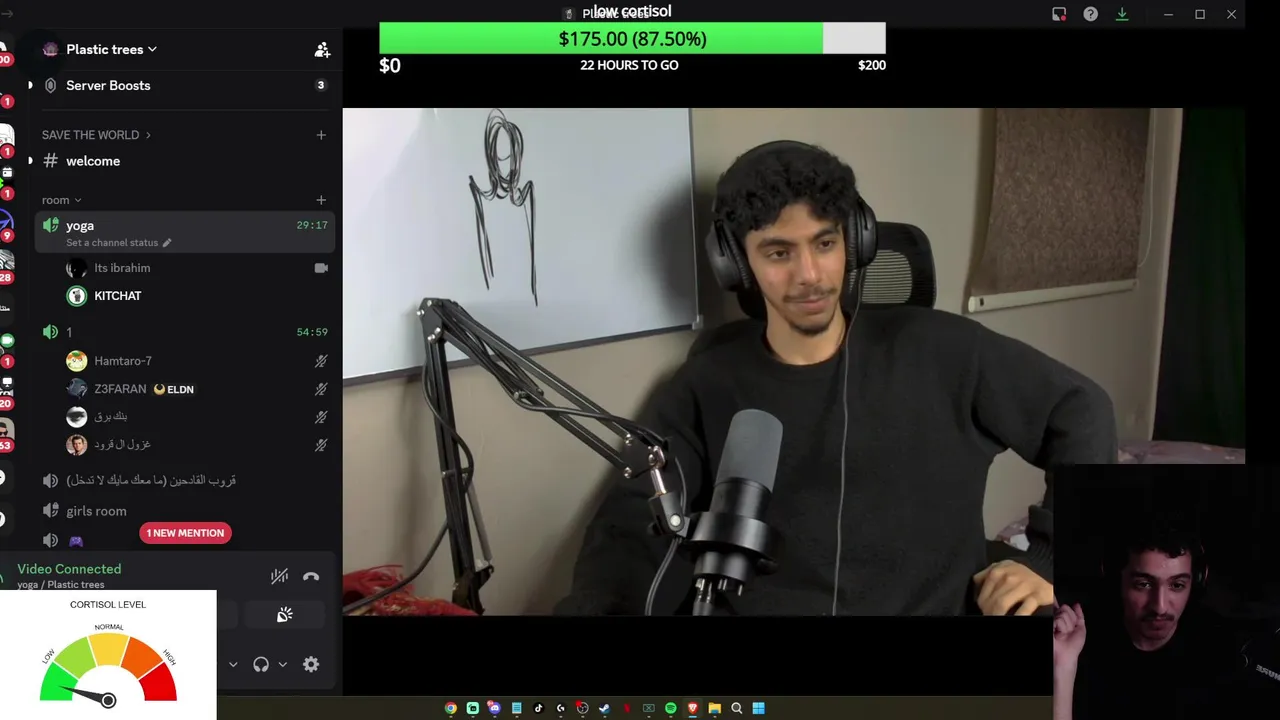Open TikTok from the taskbar

(538, 708)
